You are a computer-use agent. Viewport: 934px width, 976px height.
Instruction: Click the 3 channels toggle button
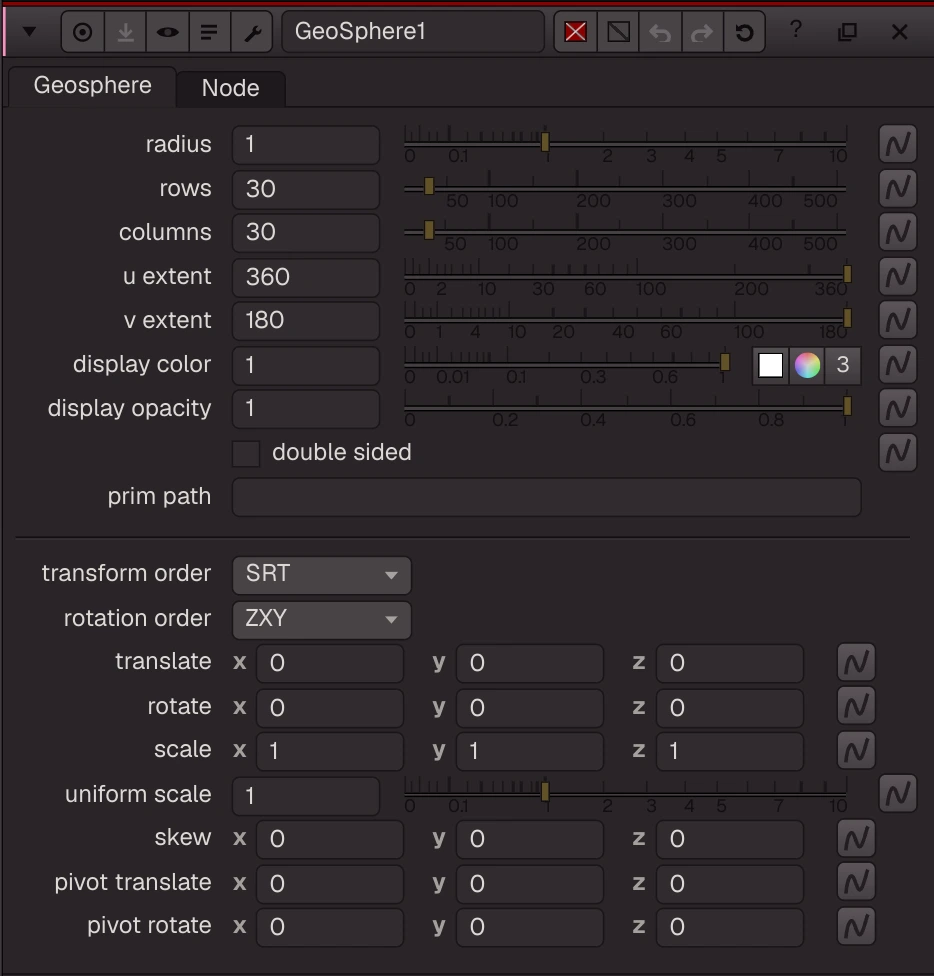click(843, 365)
